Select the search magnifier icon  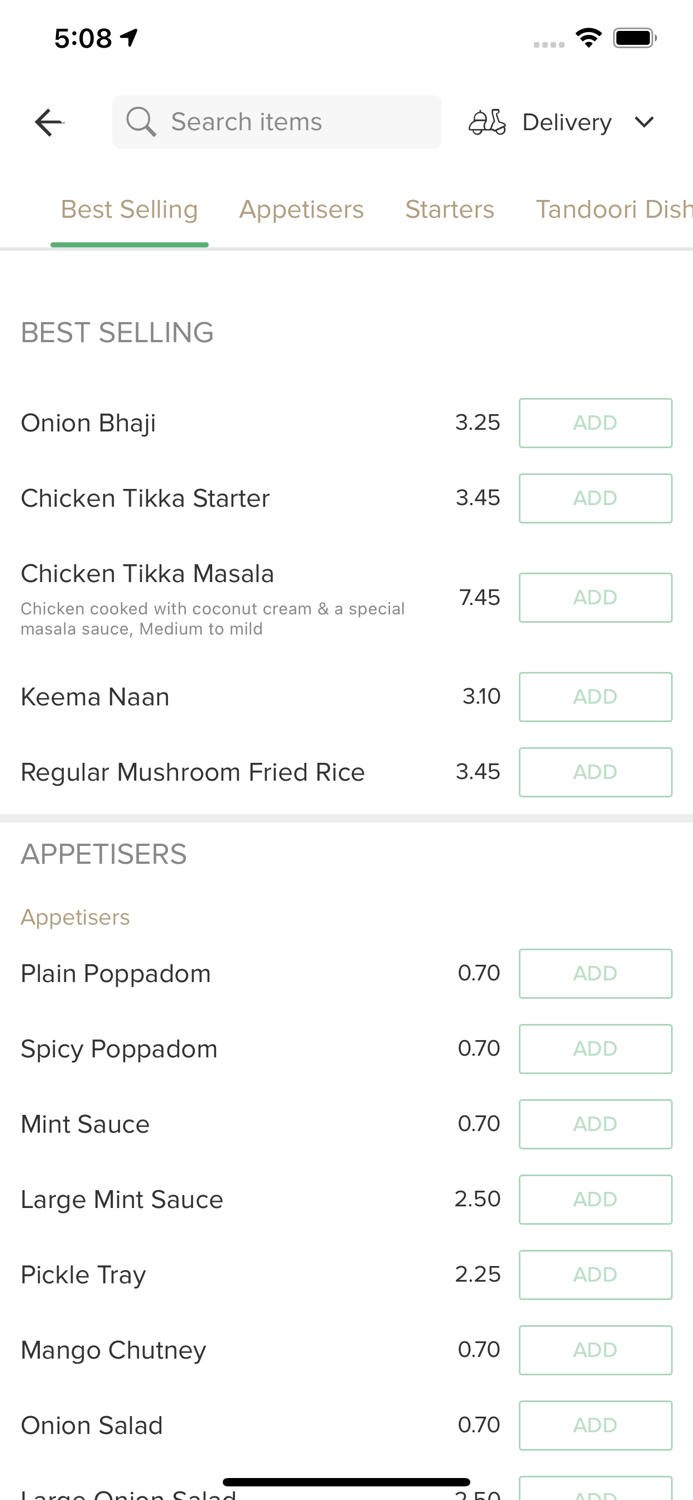(x=141, y=121)
